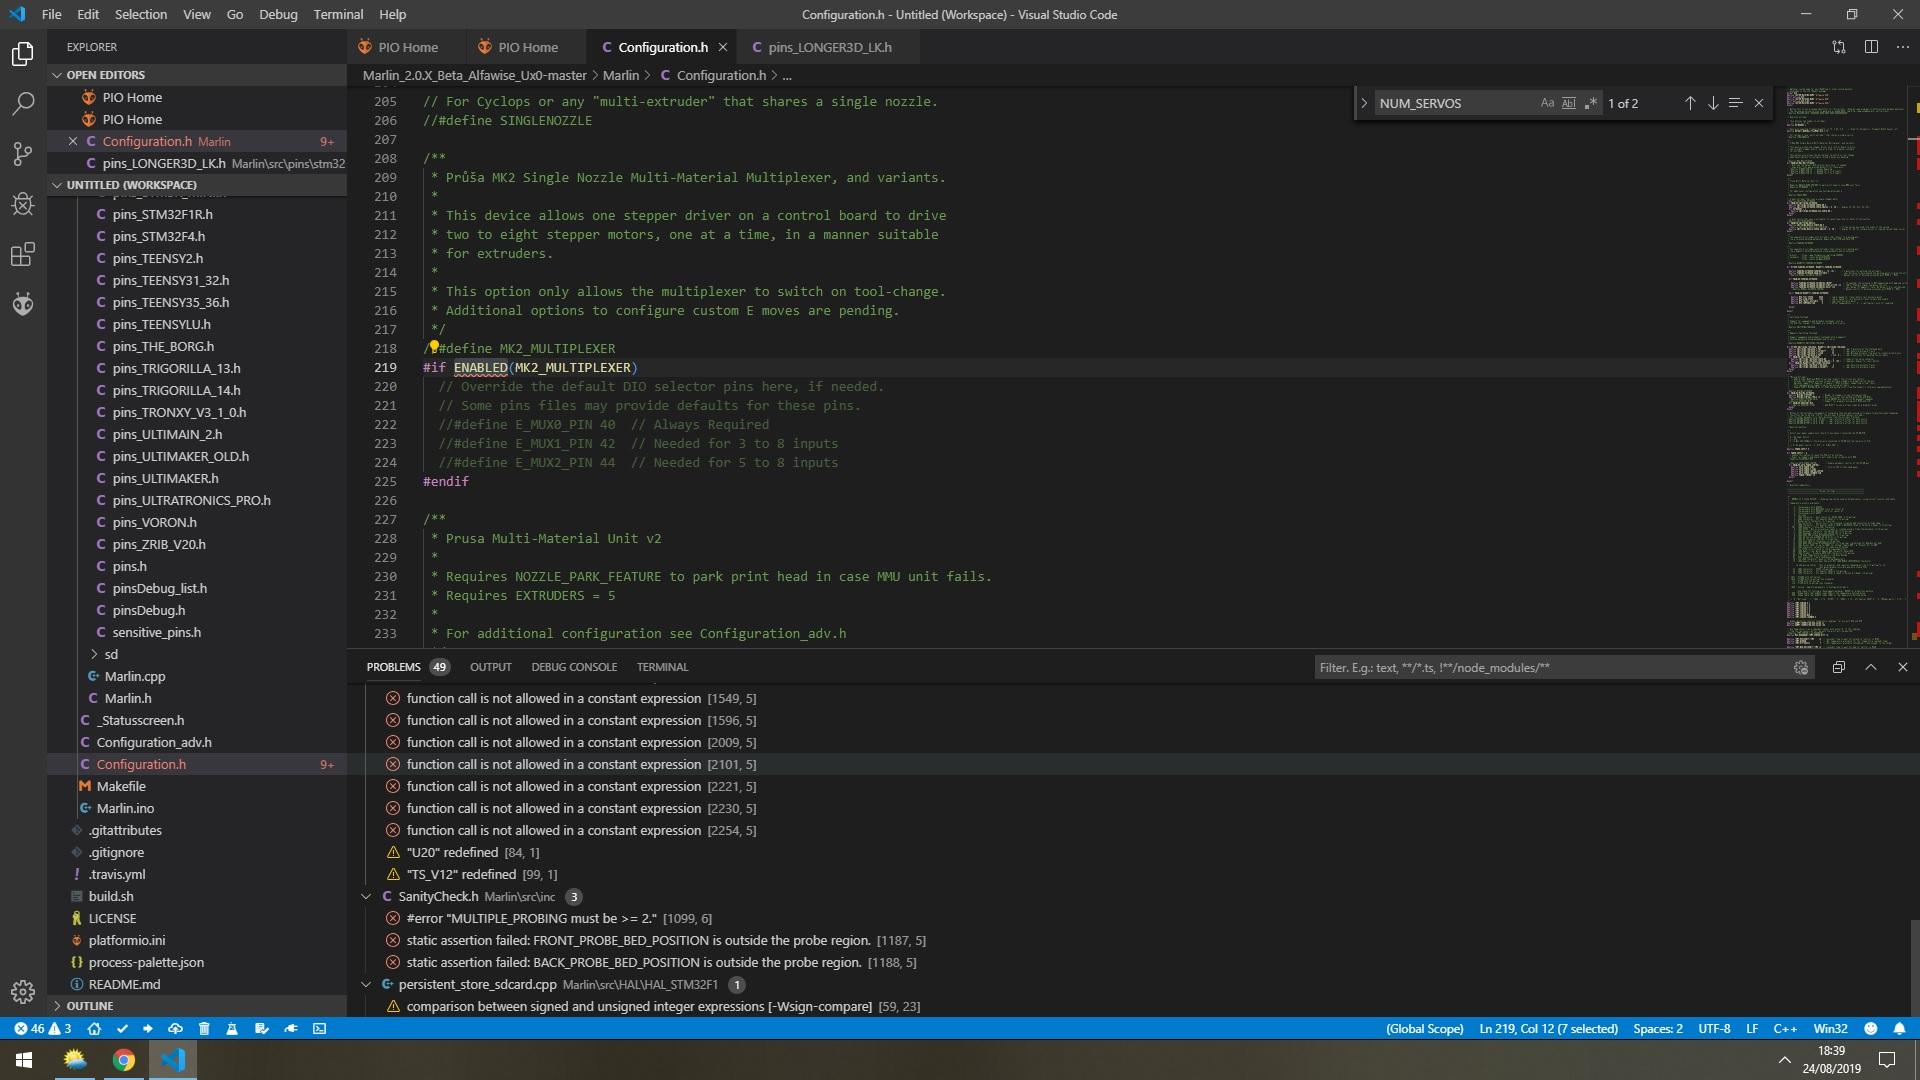Open the Manage gear menu
The height and width of the screenshot is (1080, 1920).
point(23,992)
